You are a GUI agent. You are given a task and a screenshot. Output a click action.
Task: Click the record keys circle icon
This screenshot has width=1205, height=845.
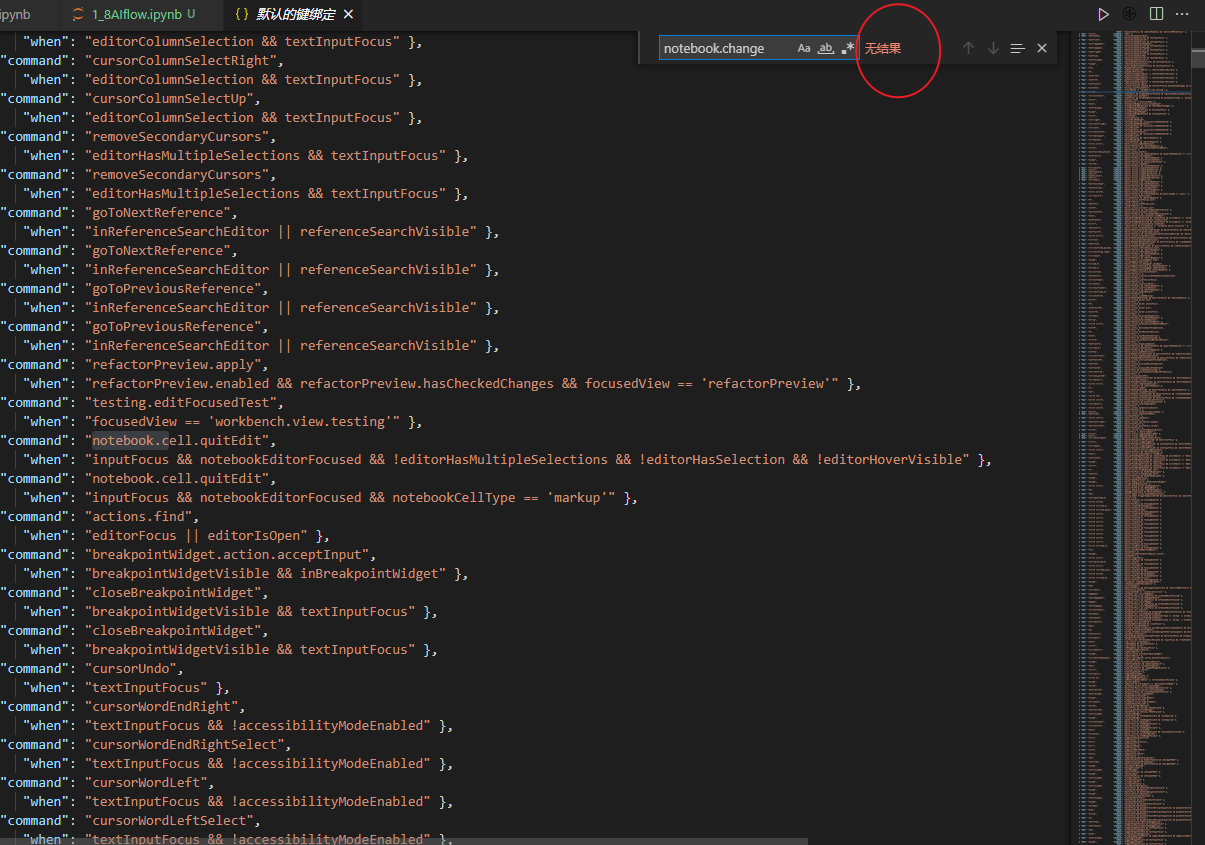pos(1128,14)
